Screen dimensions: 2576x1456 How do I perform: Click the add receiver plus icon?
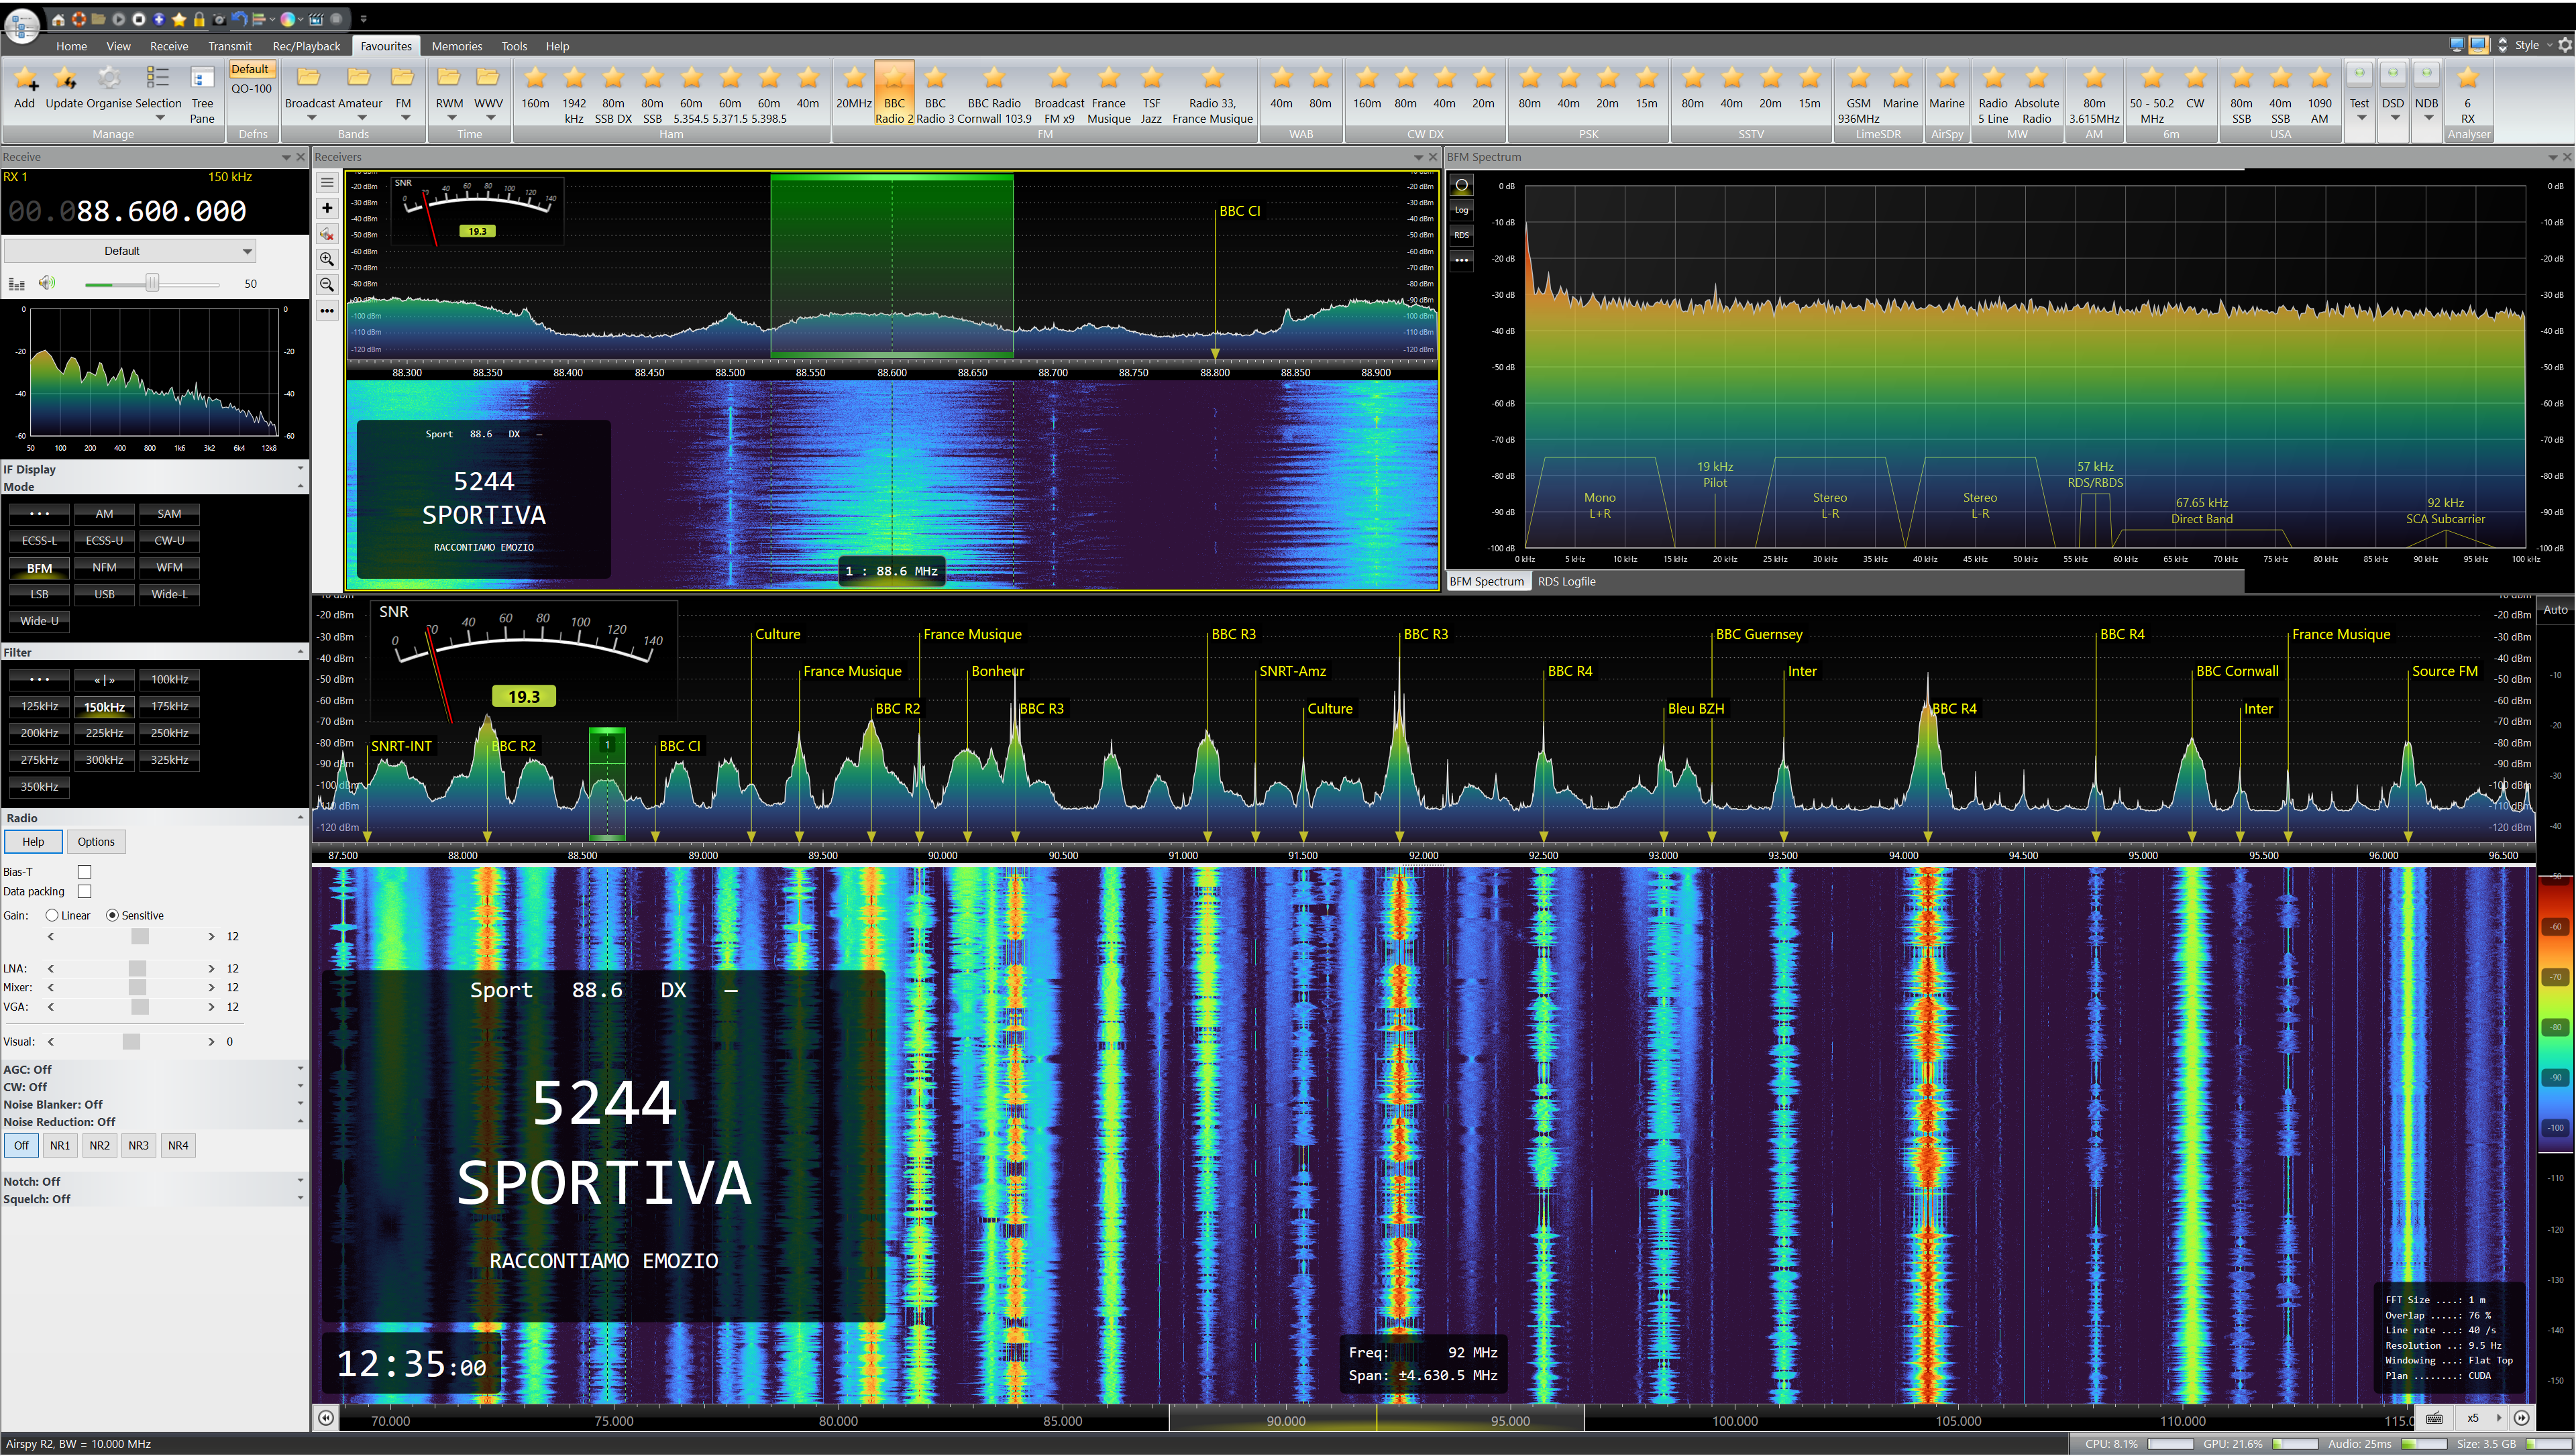pyautogui.click(x=327, y=208)
